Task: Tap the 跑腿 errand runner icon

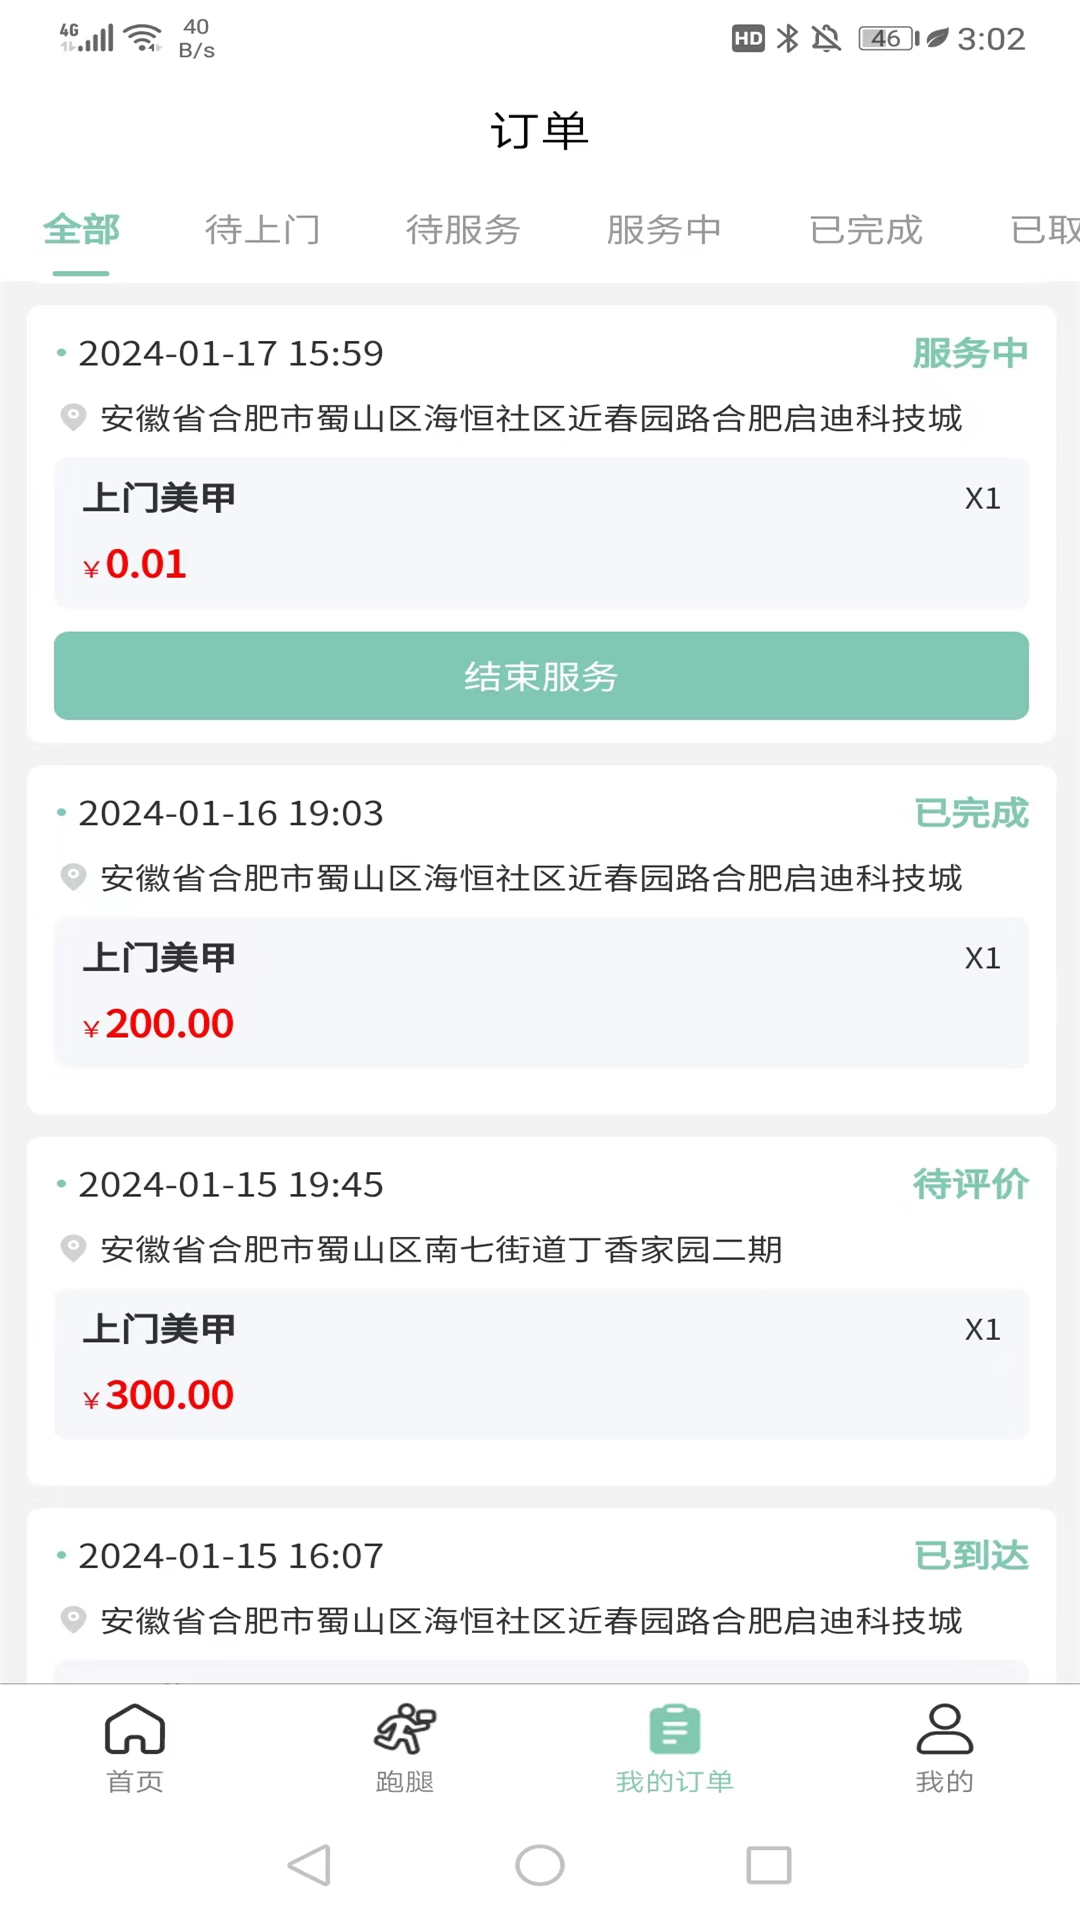Action: point(405,1730)
